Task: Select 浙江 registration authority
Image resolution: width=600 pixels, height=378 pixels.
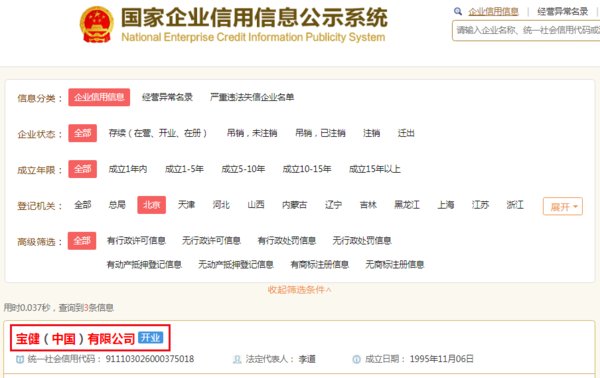Action: (x=515, y=205)
